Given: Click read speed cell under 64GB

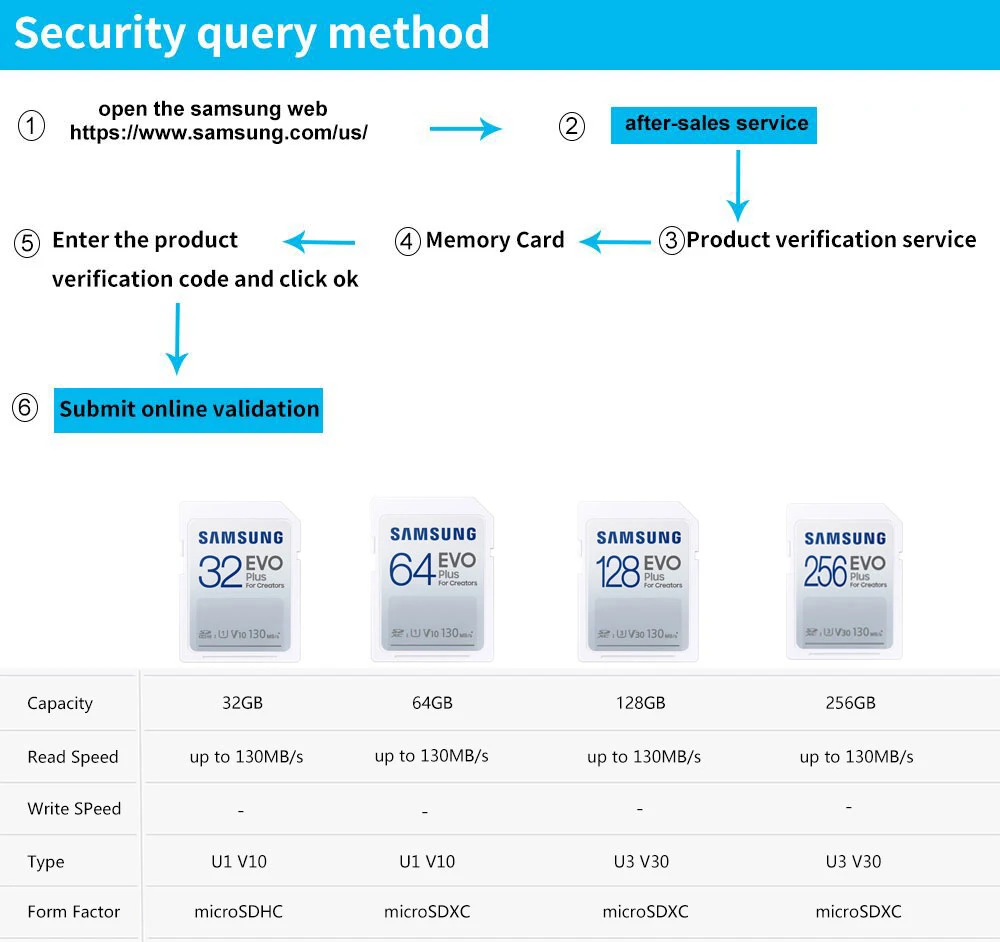Looking at the screenshot, I should 432,756.
